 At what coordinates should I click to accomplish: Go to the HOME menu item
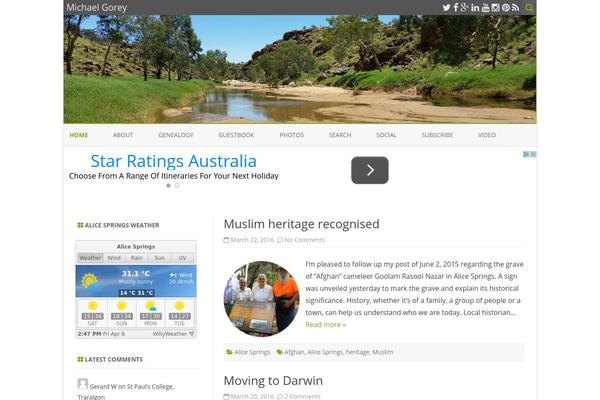[x=79, y=135]
